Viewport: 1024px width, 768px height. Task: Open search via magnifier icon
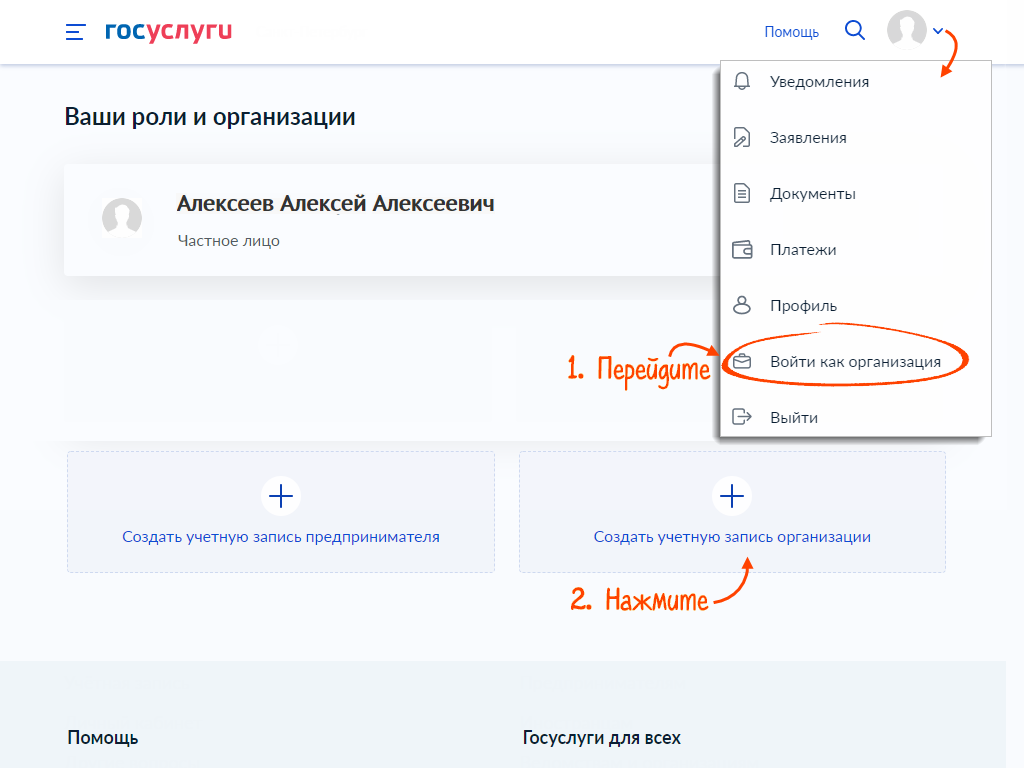coord(855,30)
